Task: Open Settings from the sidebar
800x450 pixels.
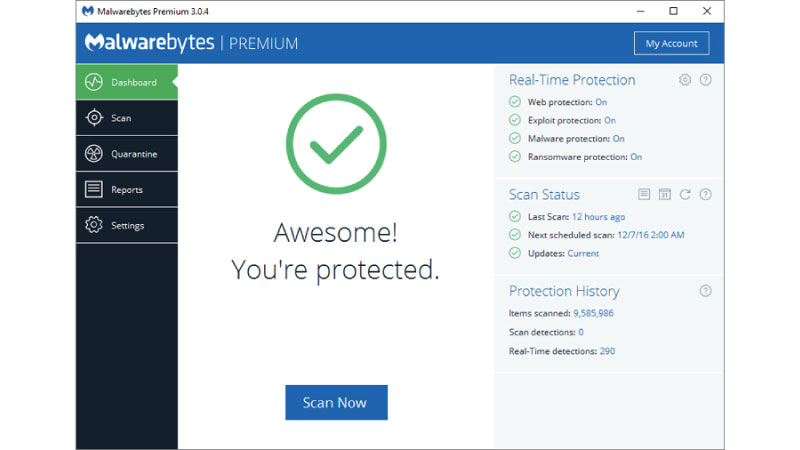Action: [126, 226]
